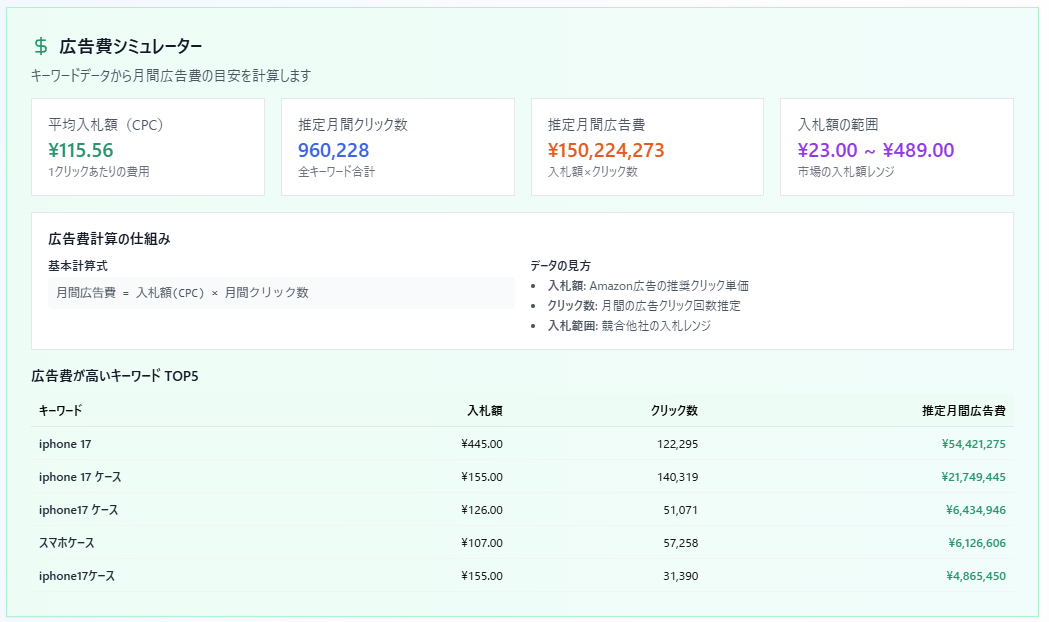1049x622 pixels.
Task: Click the 入札額 column header
Action: (484, 411)
